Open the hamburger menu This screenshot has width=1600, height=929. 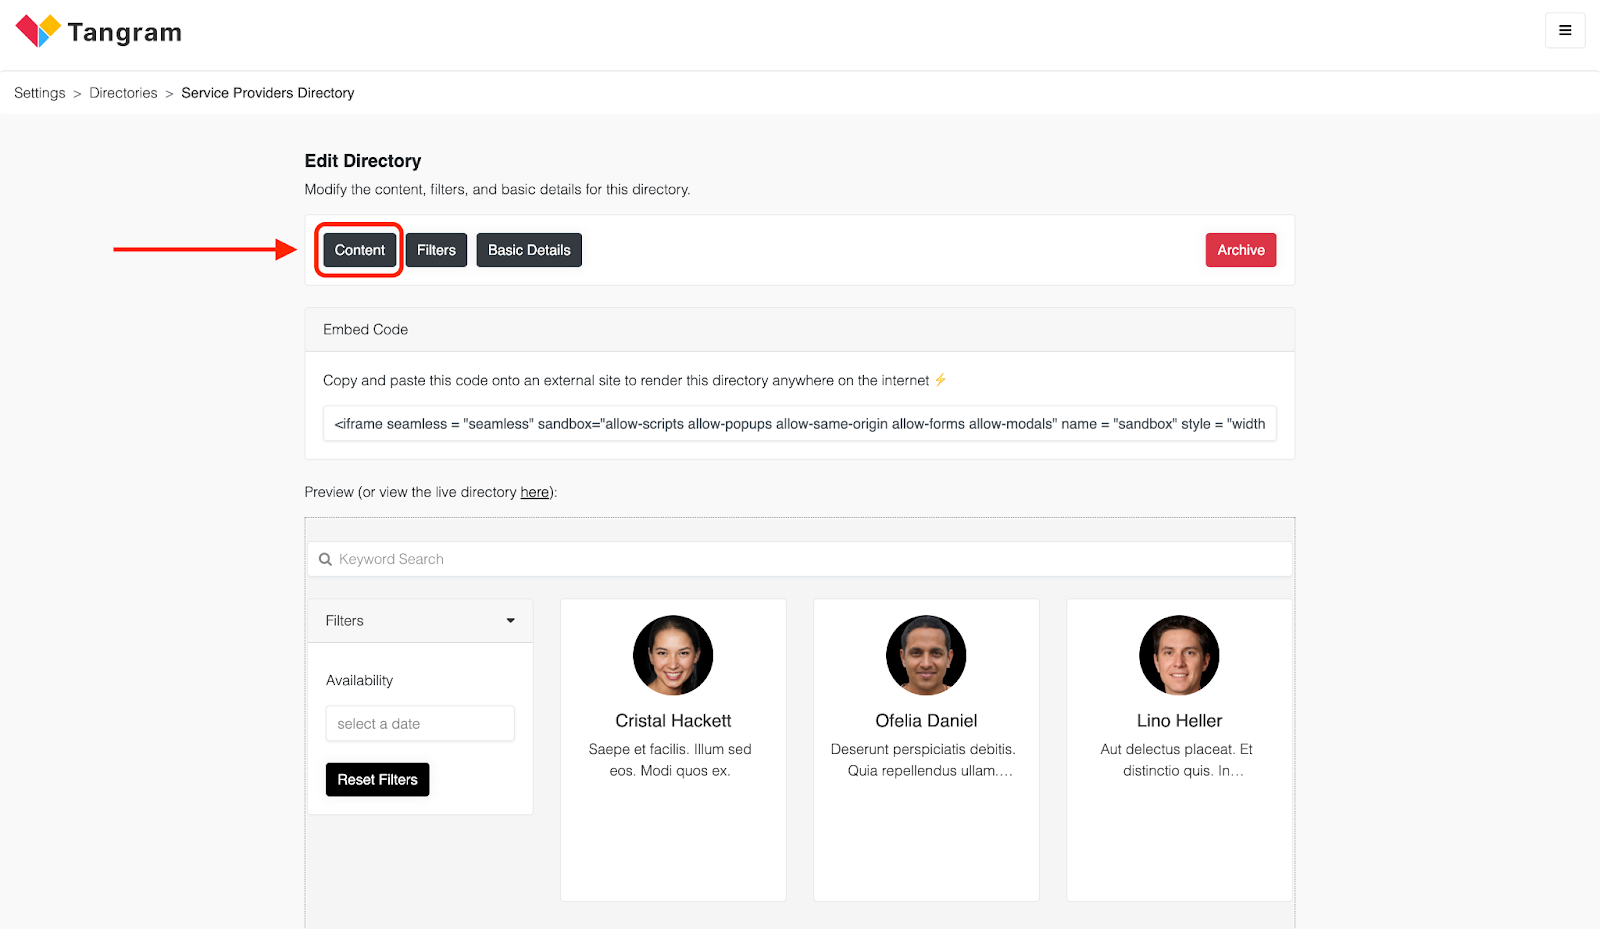(x=1565, y=30)
